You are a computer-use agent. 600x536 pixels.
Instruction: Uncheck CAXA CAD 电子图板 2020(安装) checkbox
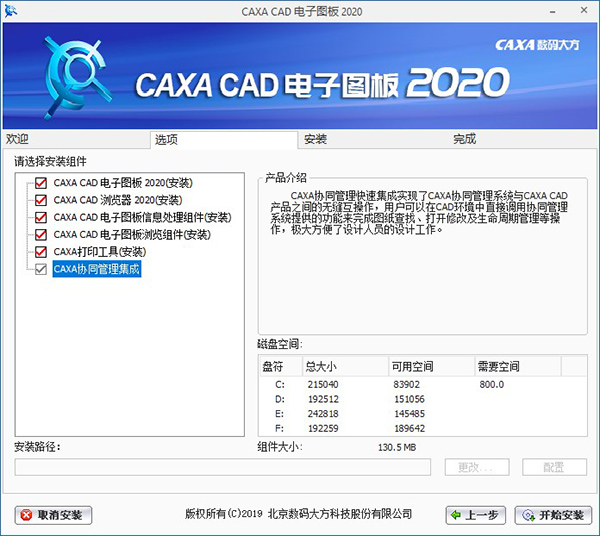coord(41,183)
